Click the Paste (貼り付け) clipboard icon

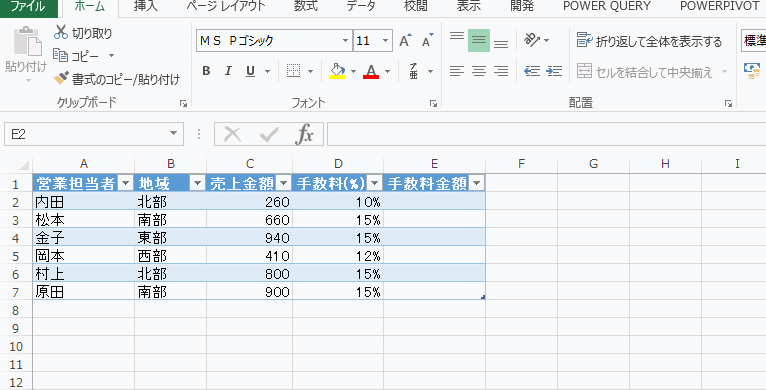point(27,42)
